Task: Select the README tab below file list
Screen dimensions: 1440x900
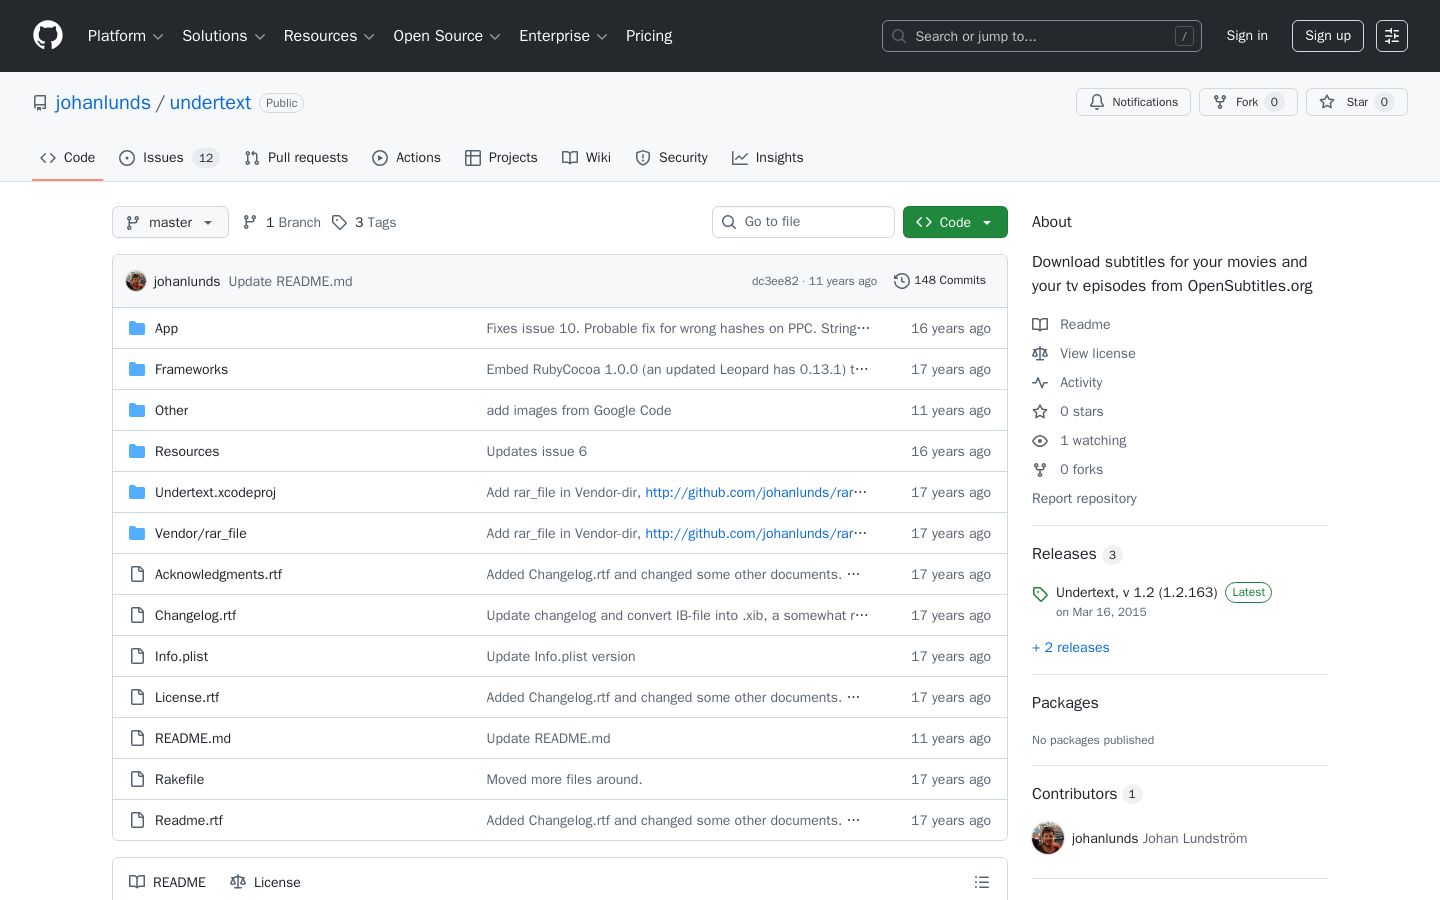Action: click(167, 882)
